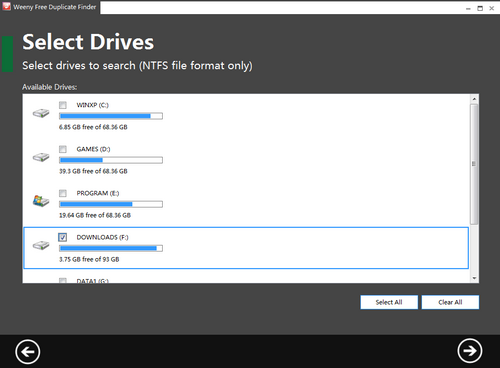Click the '6.85 GB free of 68.36 GB' text

click(x=93, y=127)
